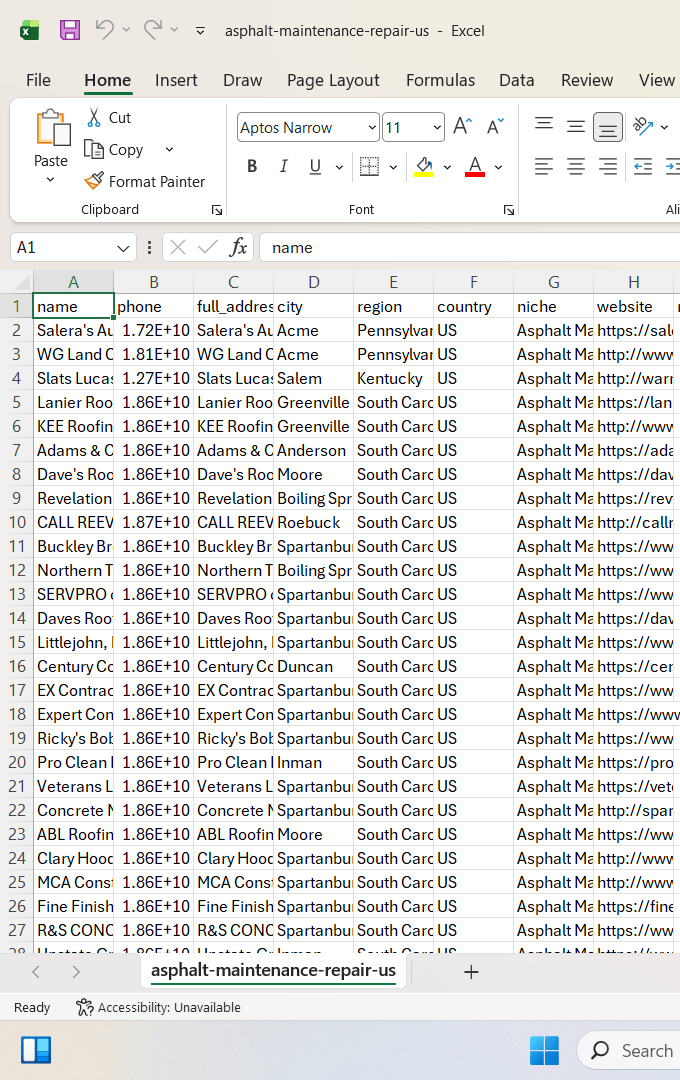Open the Widgets panel taskbar icon

[x=36, y=1050]
